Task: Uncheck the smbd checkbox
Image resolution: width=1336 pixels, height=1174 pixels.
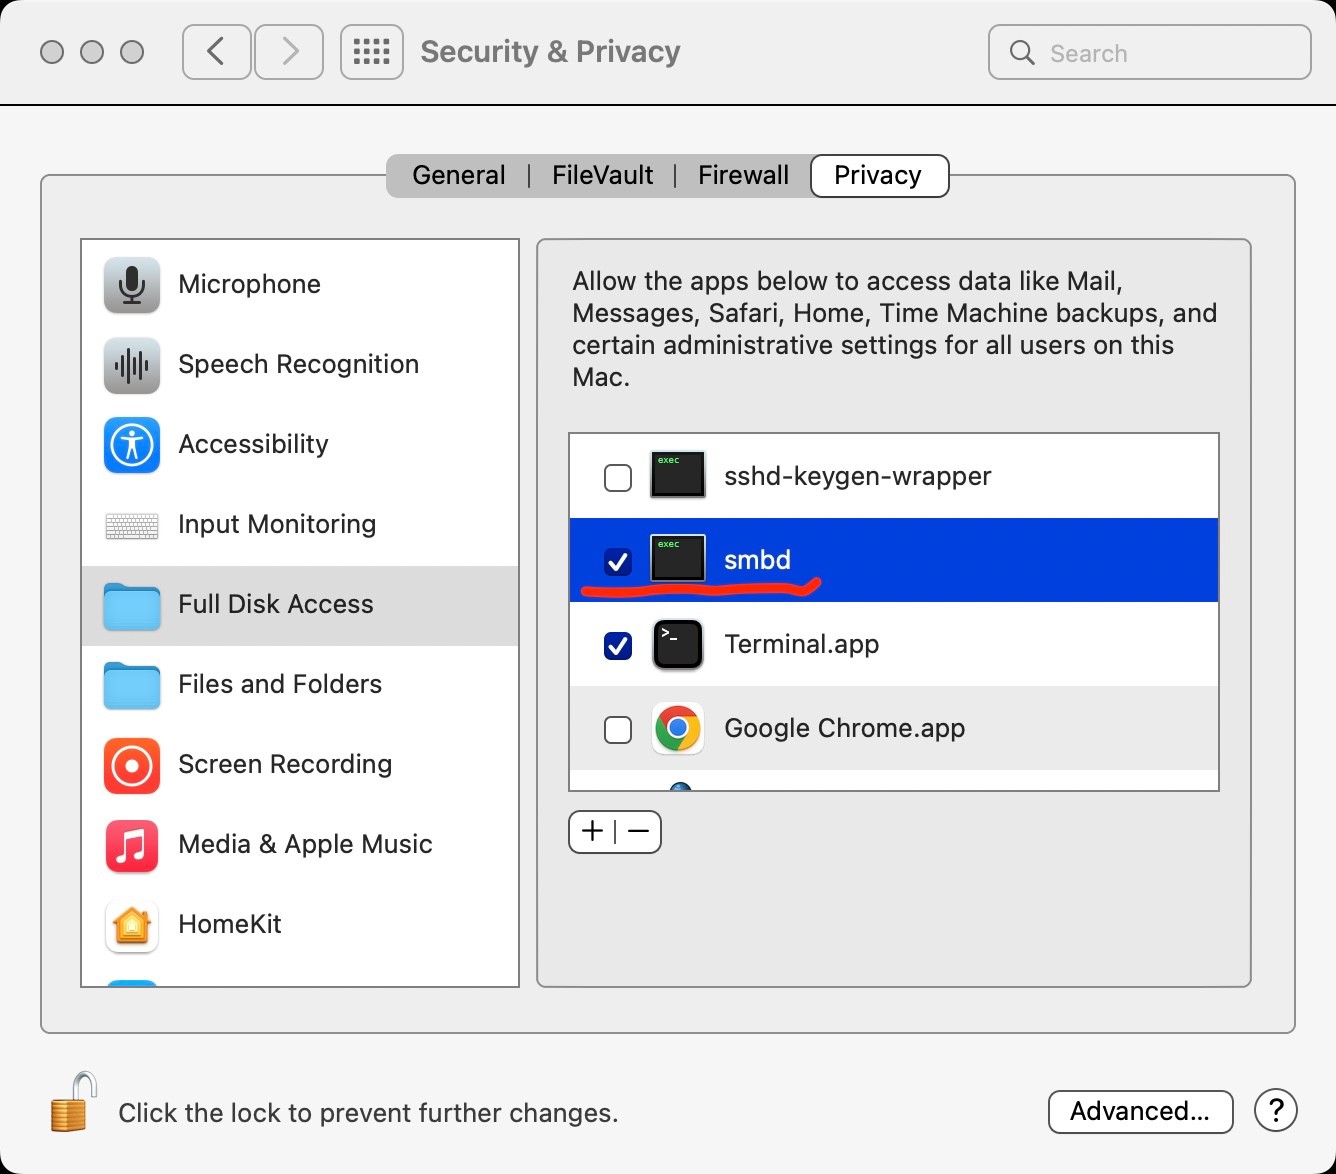Action: point(618,562)
